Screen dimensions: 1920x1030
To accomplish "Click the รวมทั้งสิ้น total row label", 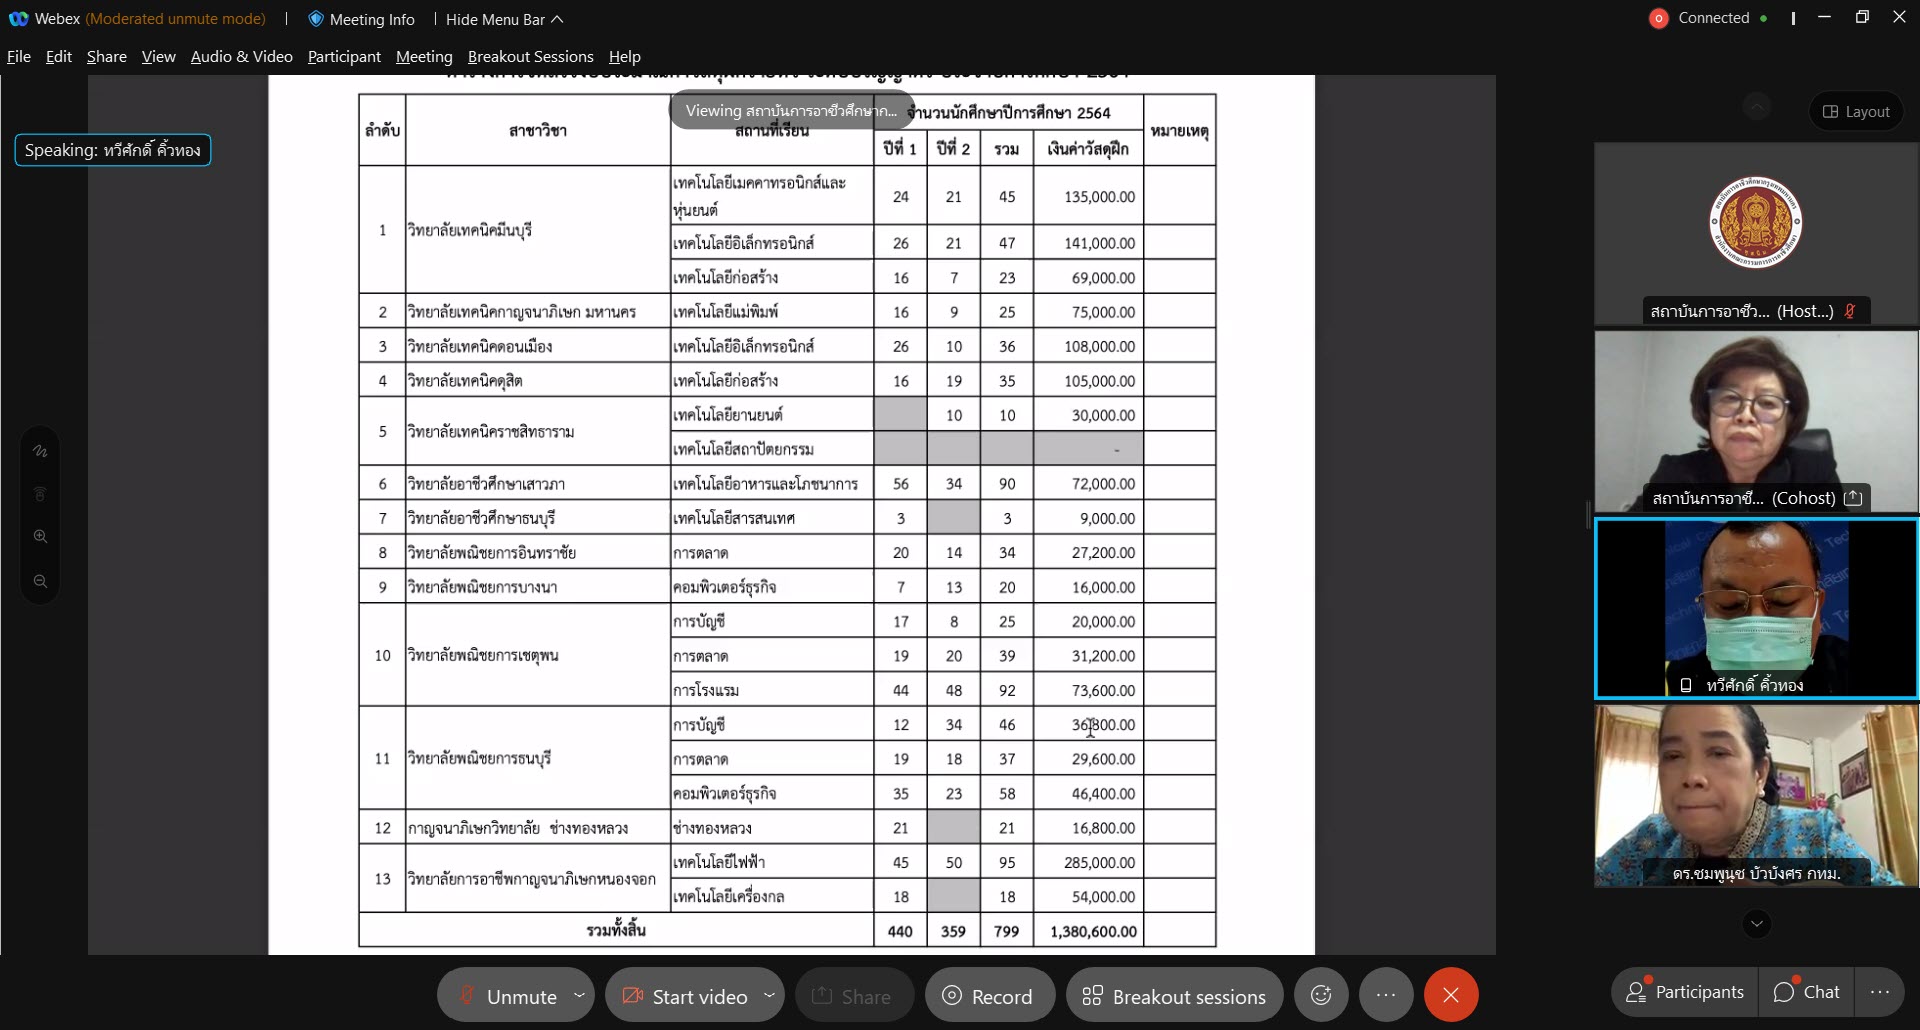I will click(616, 930).
